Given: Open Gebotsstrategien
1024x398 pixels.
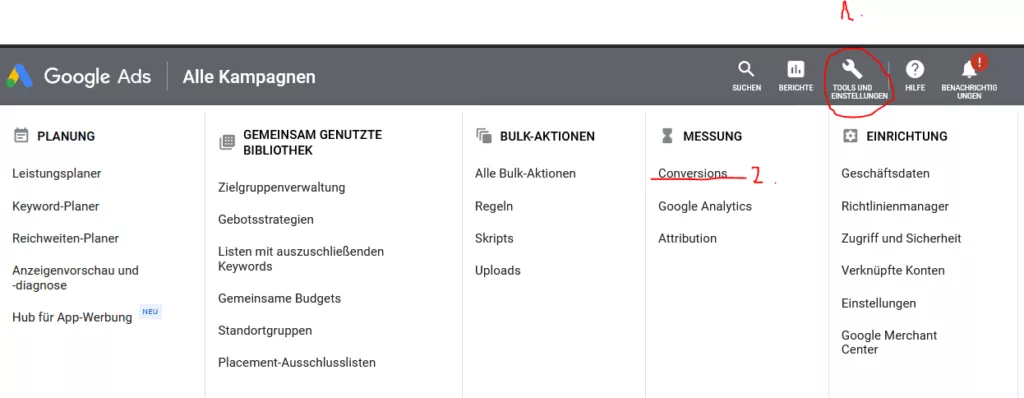Looking at the screenshot, I should [x=266, y=220].
